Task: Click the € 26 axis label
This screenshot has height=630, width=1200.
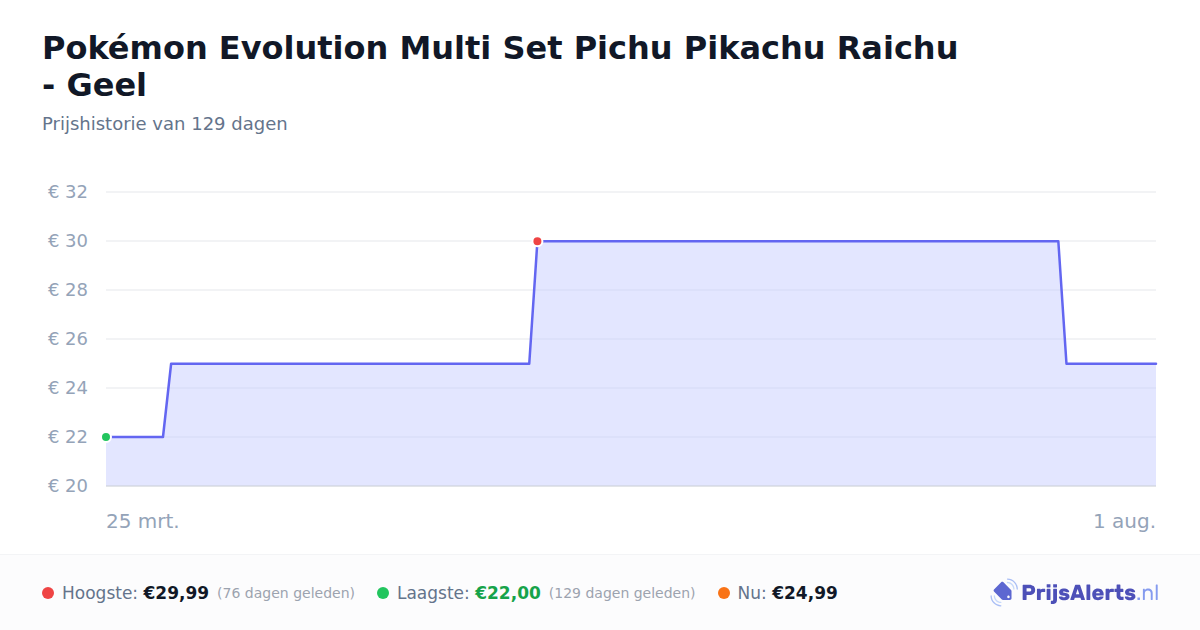Action: pos(68,339)
